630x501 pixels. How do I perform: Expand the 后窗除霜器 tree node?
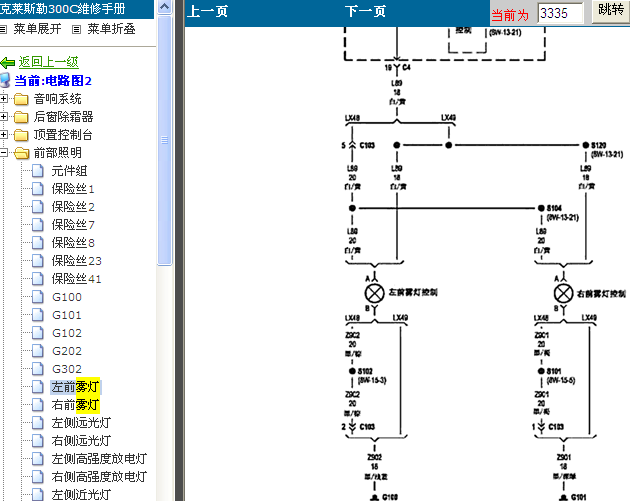pos(3,117)
